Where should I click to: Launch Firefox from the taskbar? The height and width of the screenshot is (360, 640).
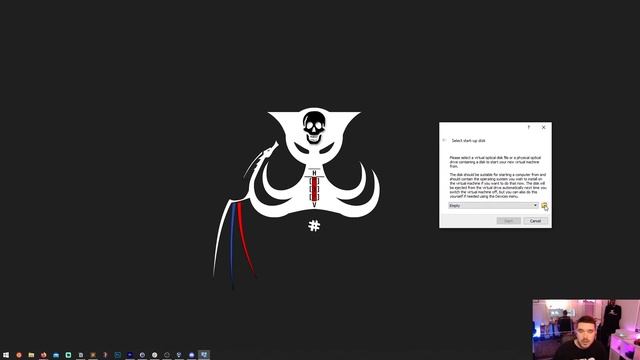(x=43, y=355)
